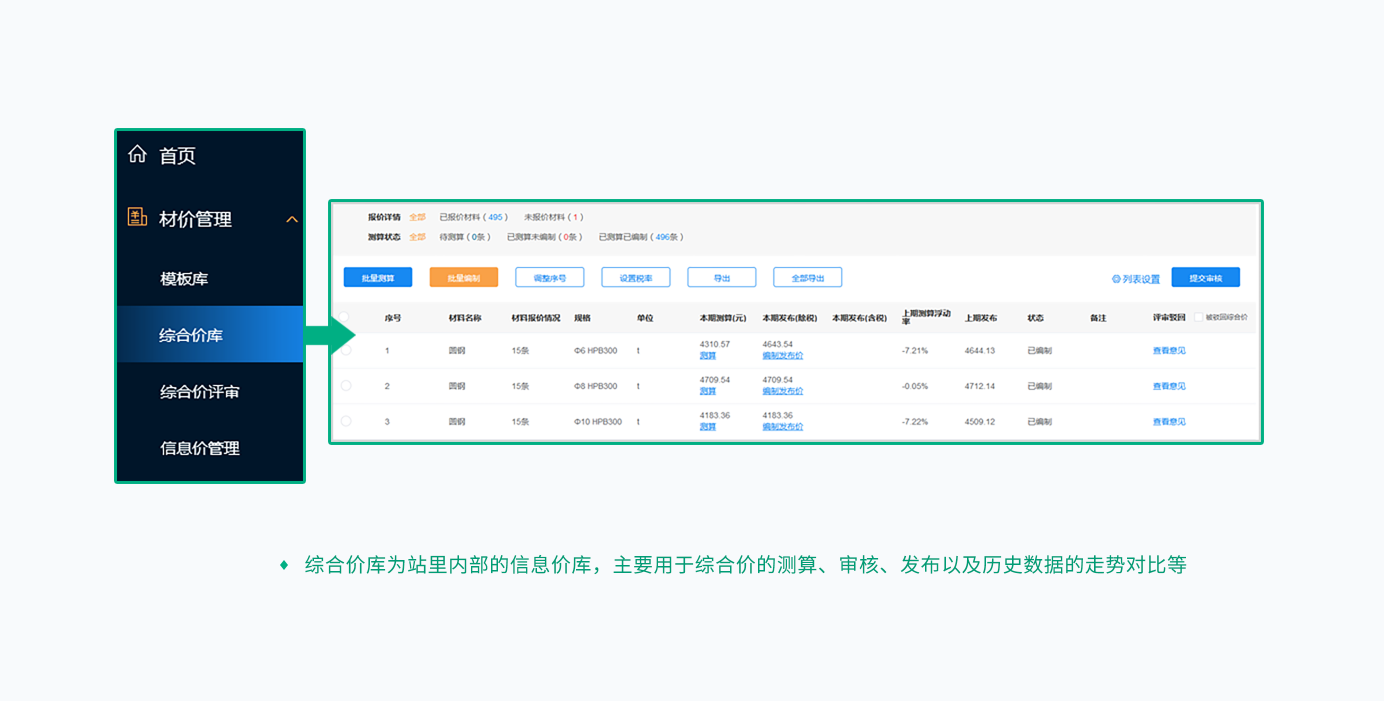
Task: Select the row 3 checkbox
Action: point(346,421)
